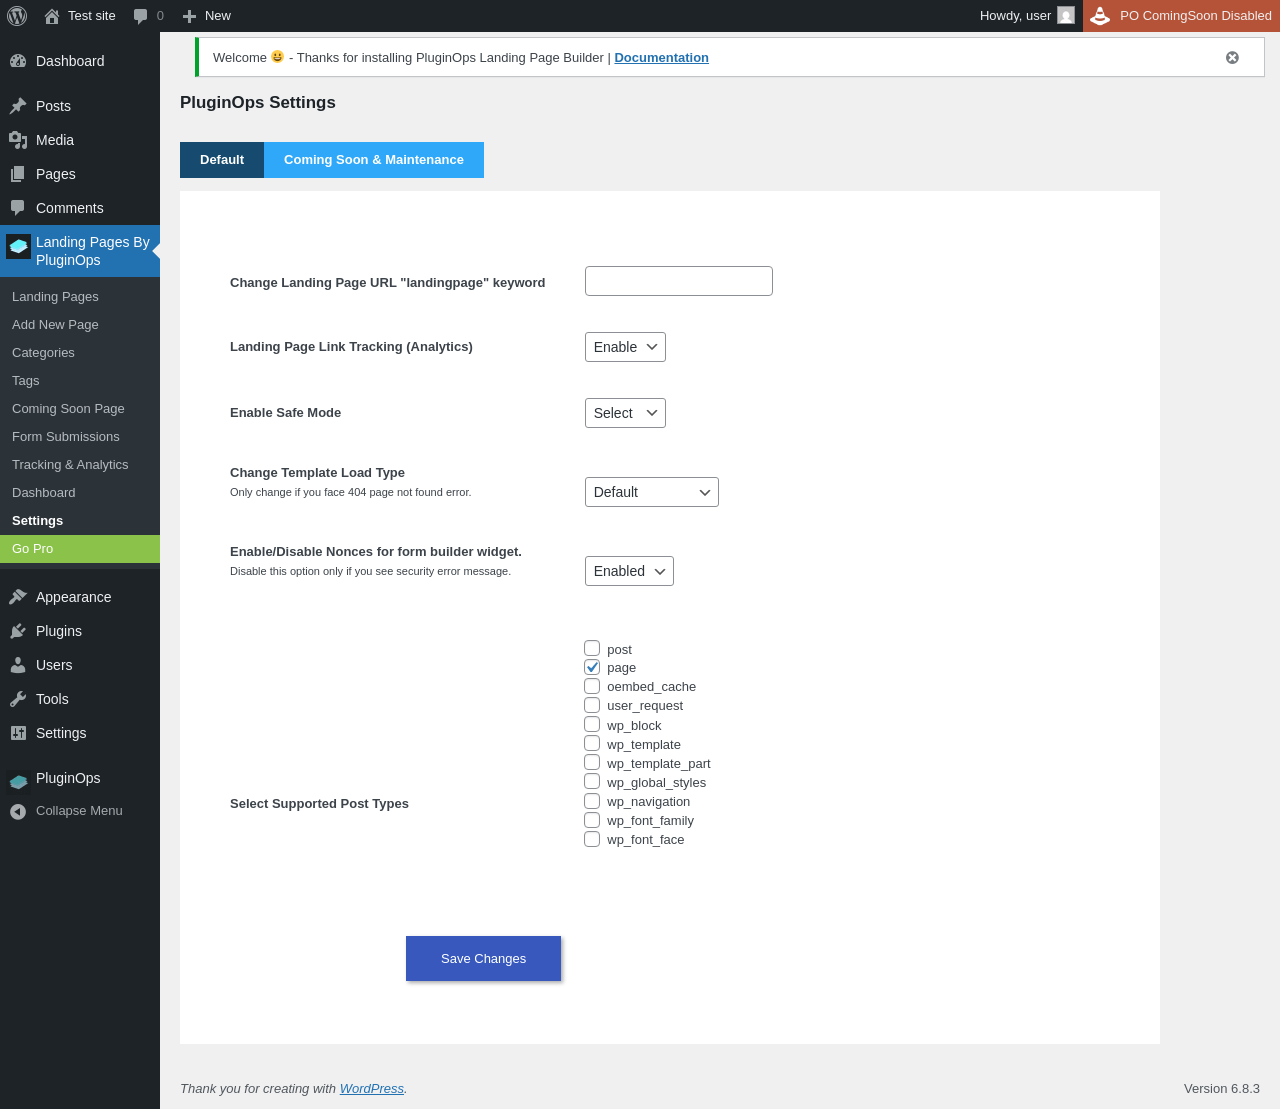This screenshot has height=1109, width=1280.
Task: Open the Documentation link
Action: pos(661,58)
